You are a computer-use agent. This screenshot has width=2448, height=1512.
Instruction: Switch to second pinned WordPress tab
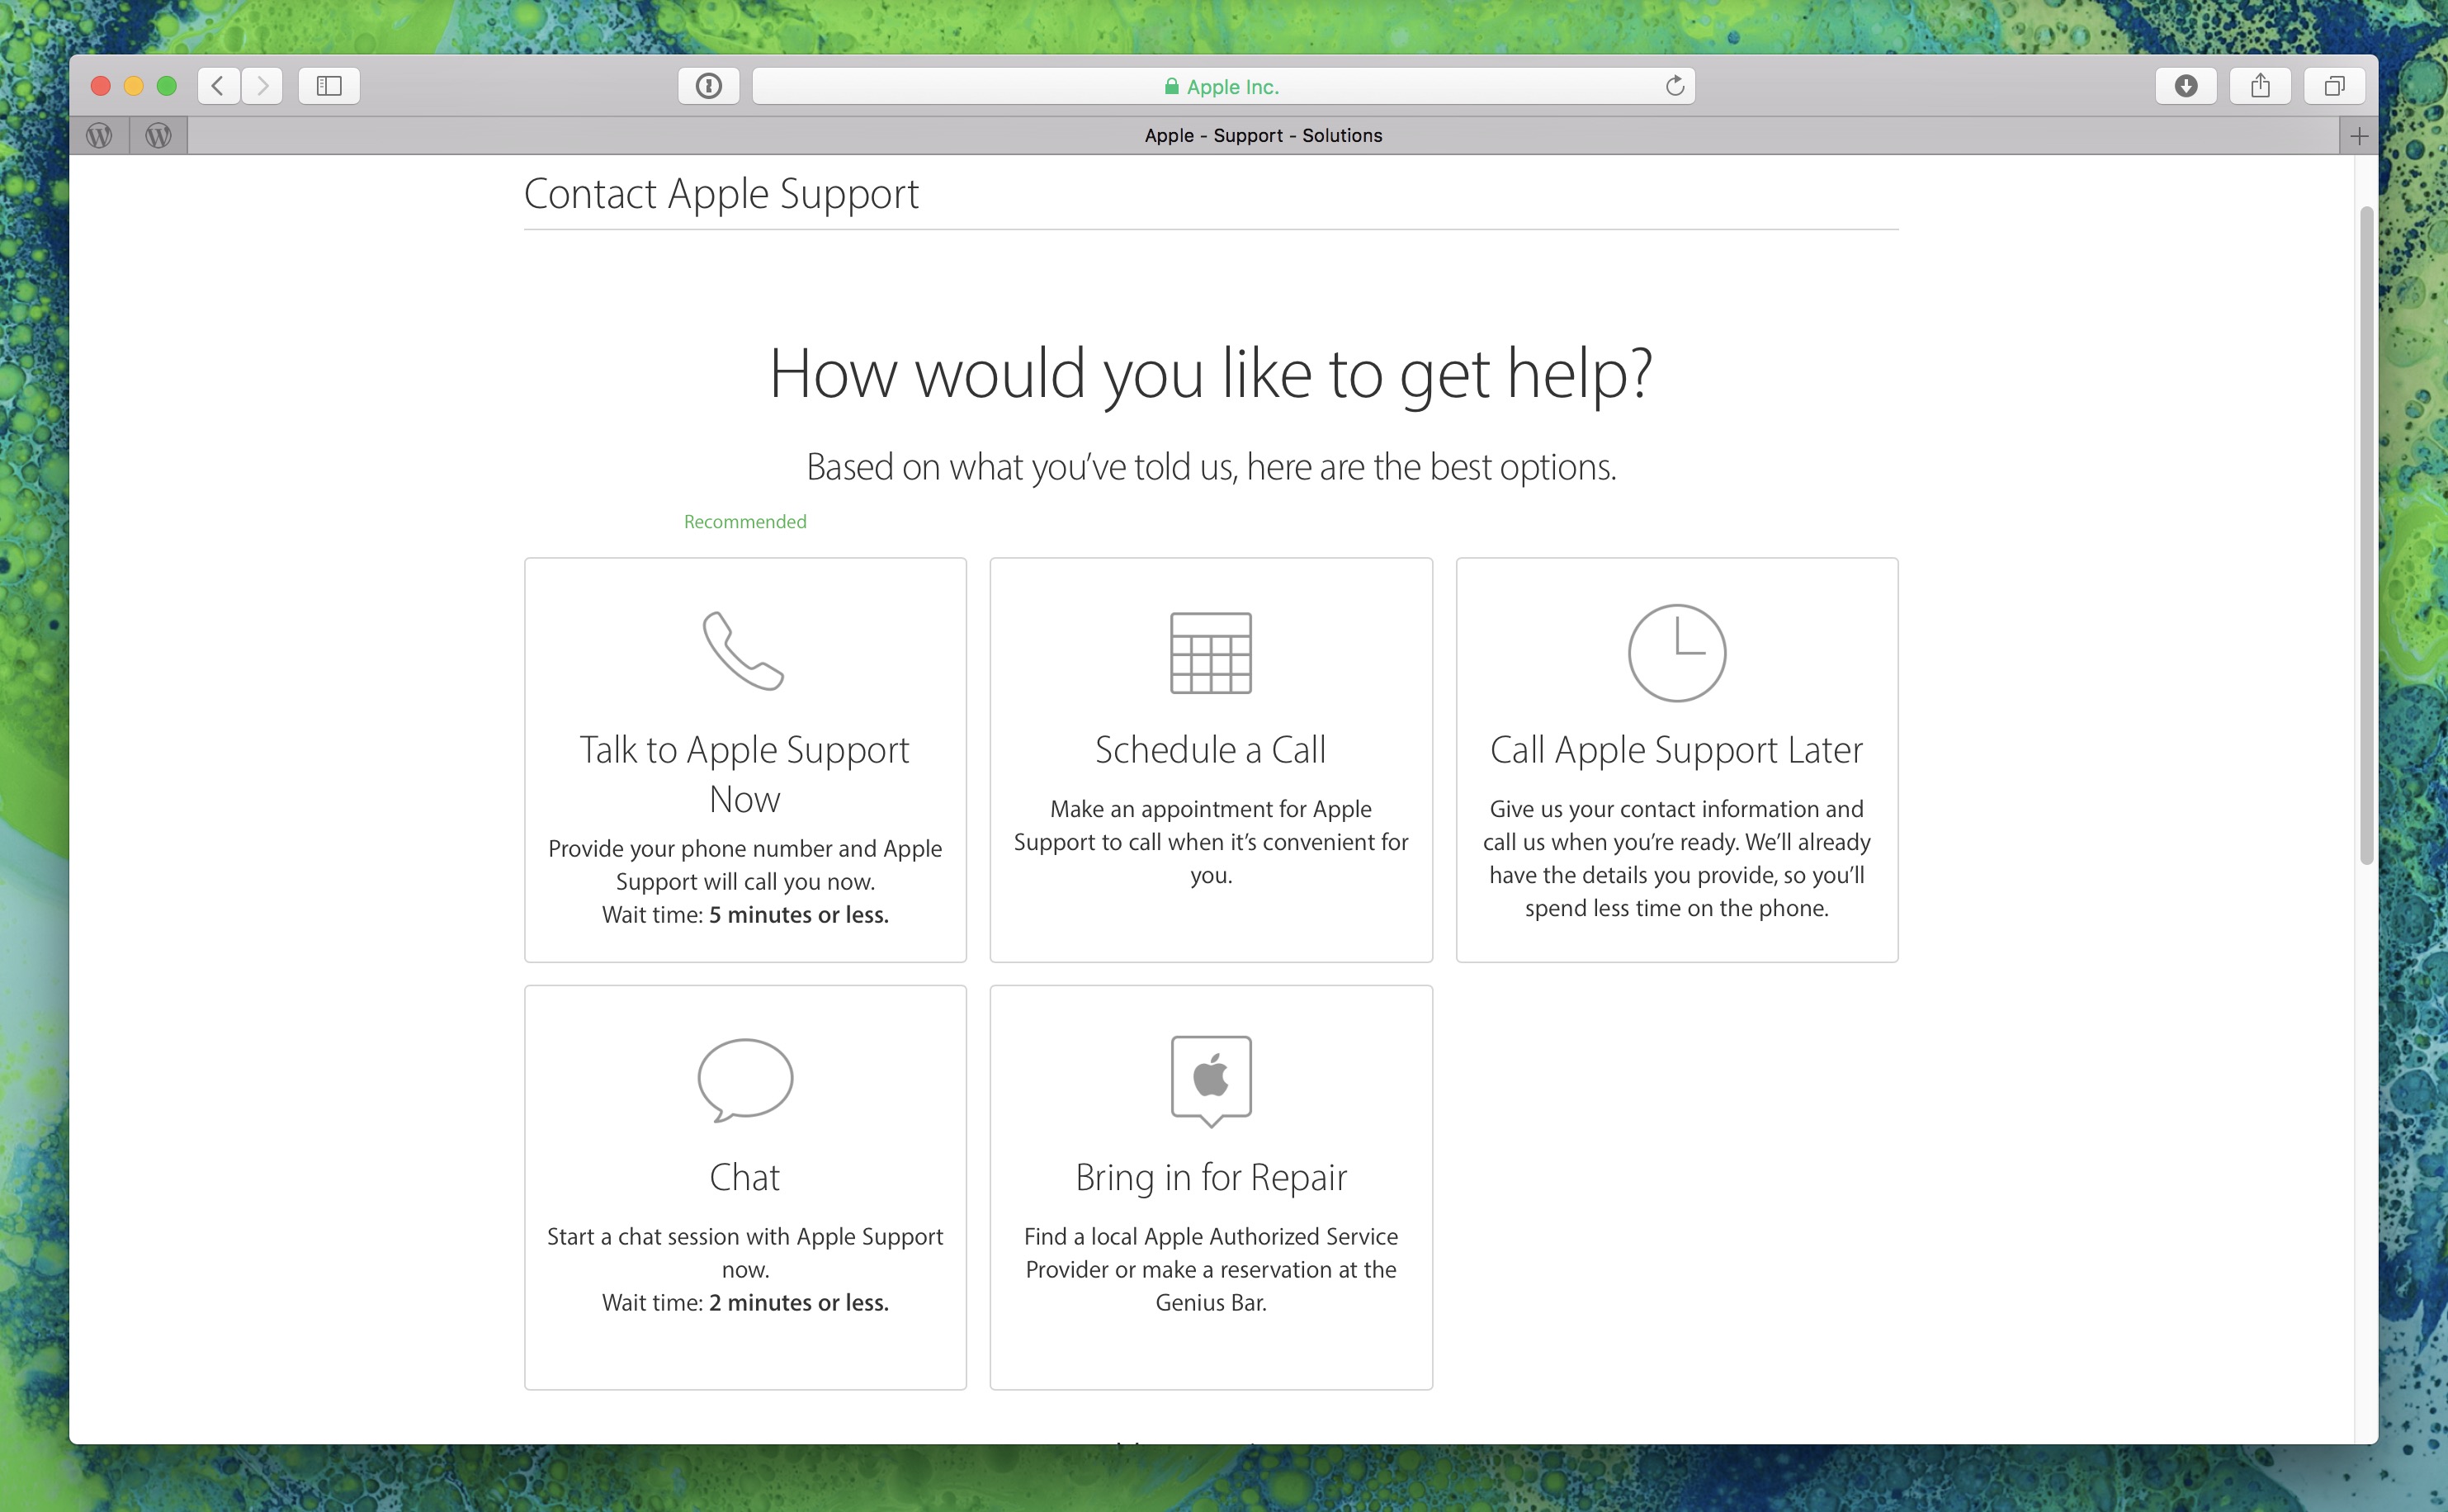click(x=158, y=135)
